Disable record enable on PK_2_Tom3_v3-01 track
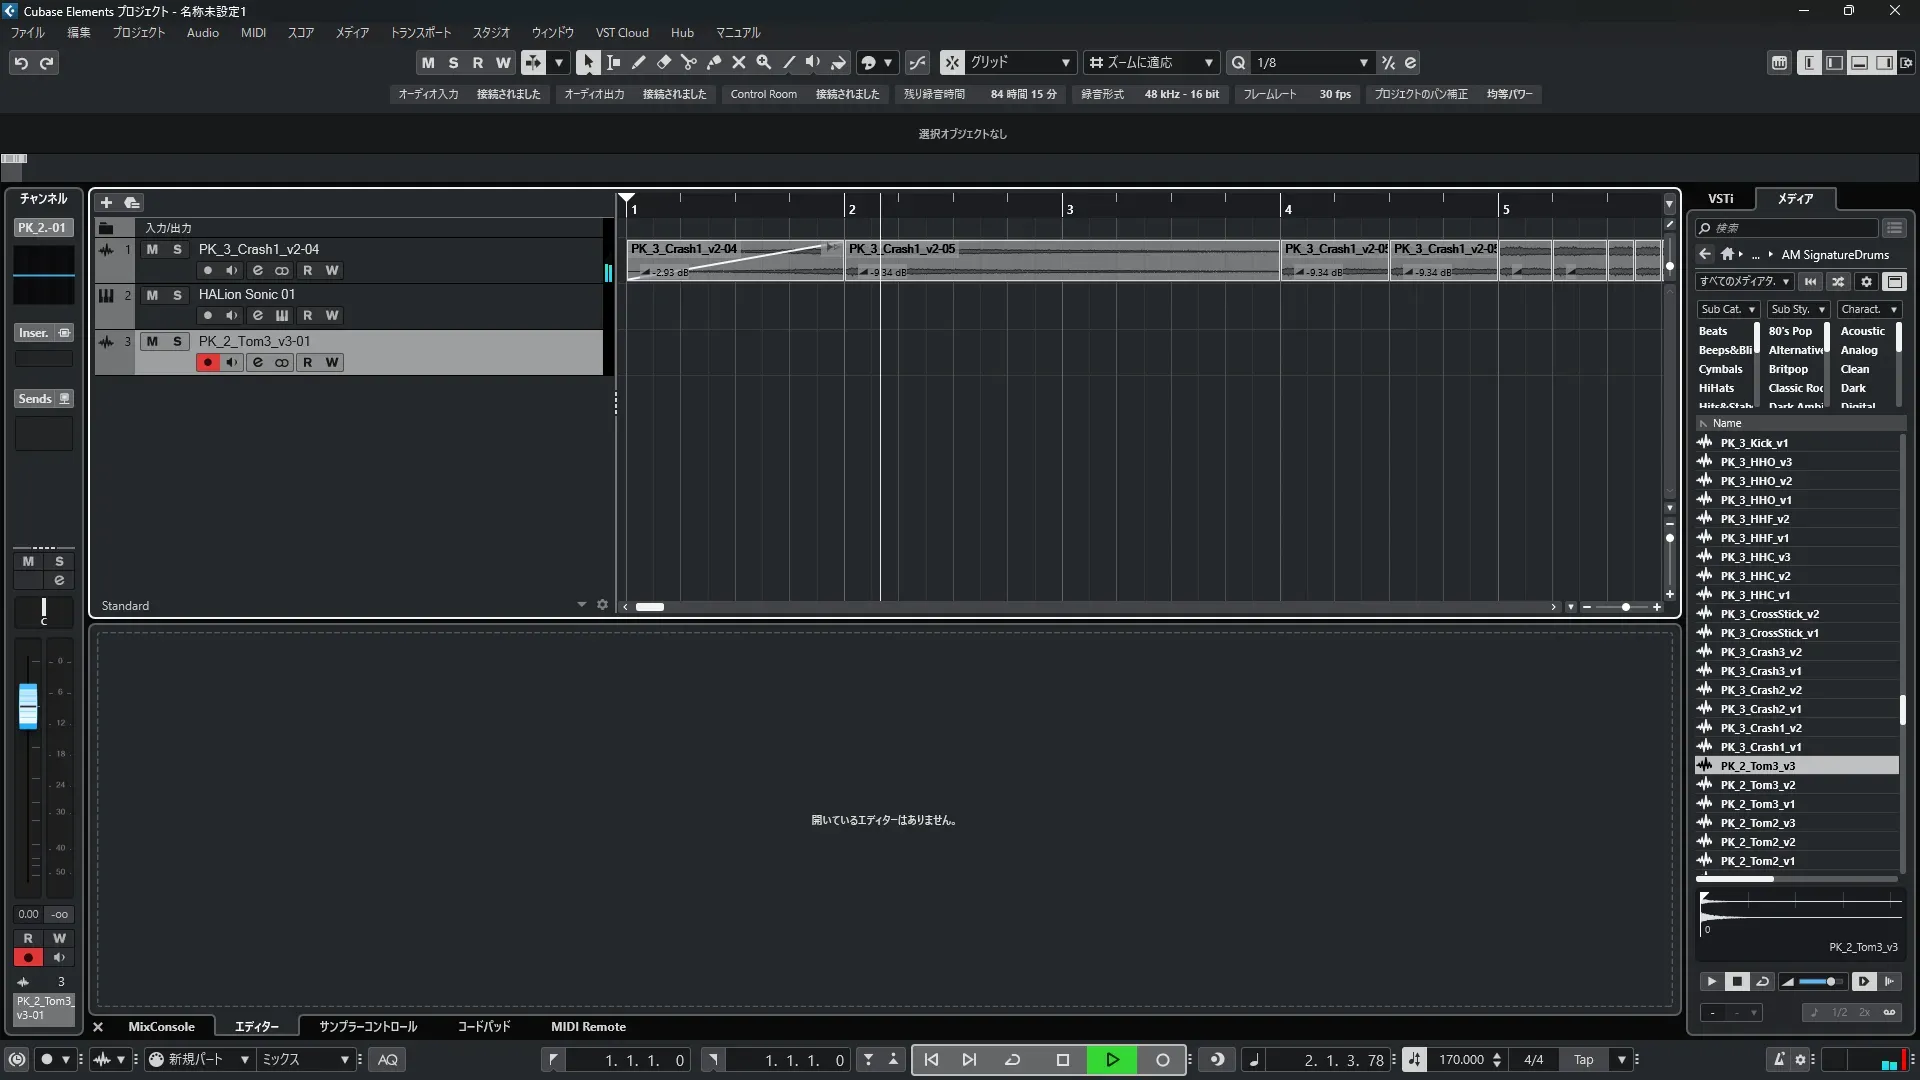The width and height of the screenshot is (1920, 1080). [207, 363]
